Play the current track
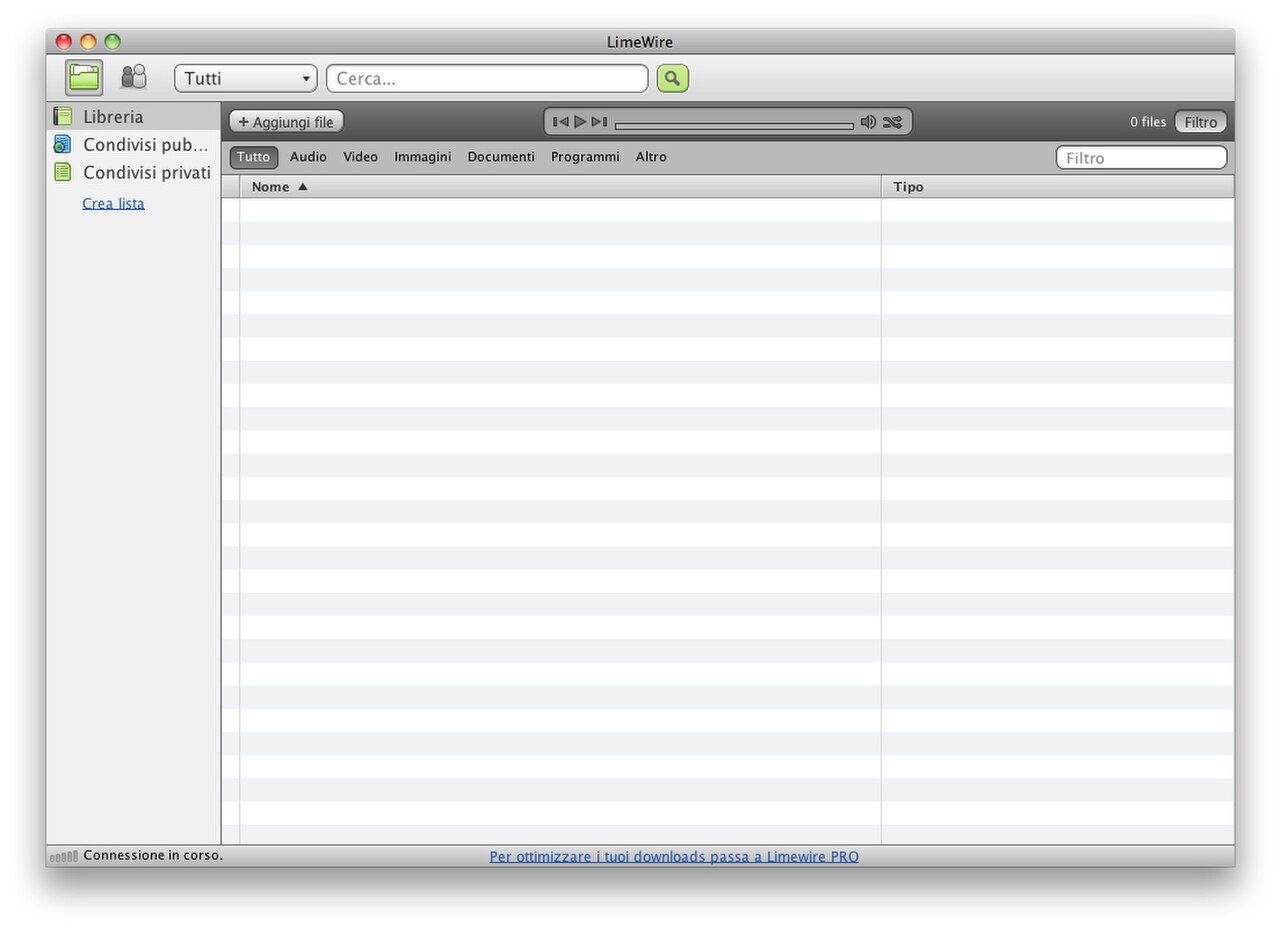 click(x=580, y=122)
